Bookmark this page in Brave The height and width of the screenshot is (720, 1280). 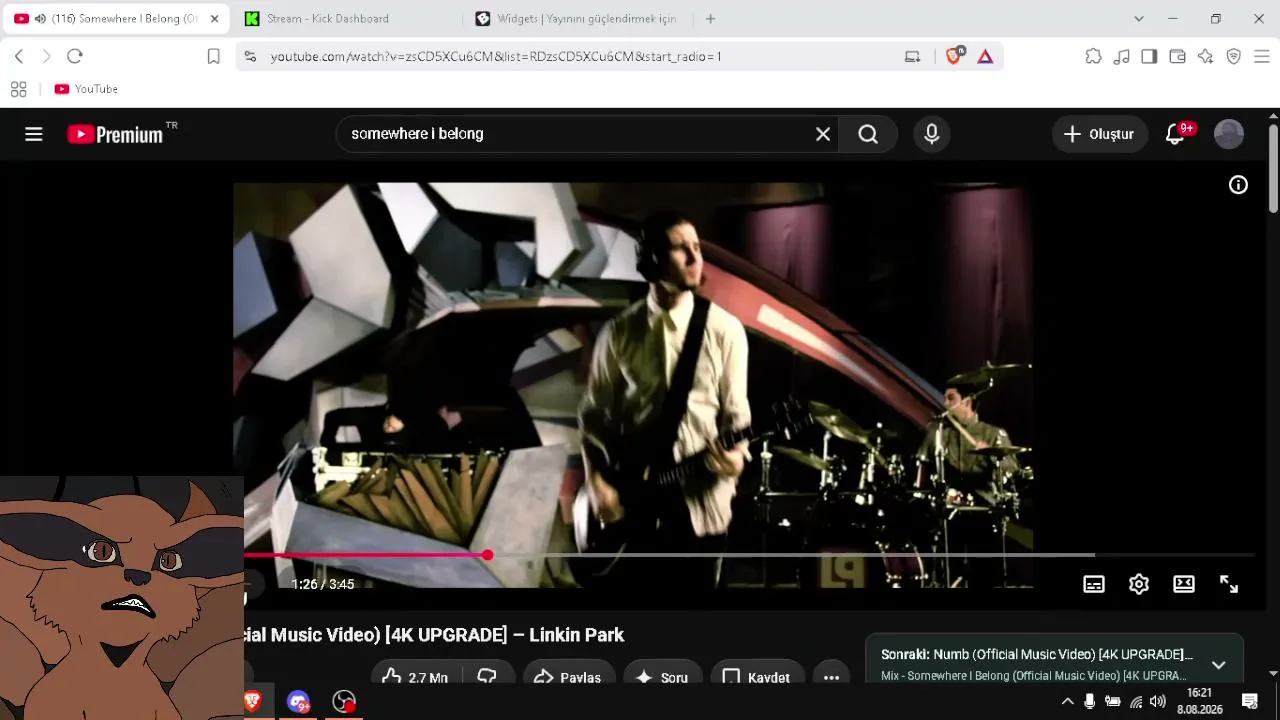213,57
